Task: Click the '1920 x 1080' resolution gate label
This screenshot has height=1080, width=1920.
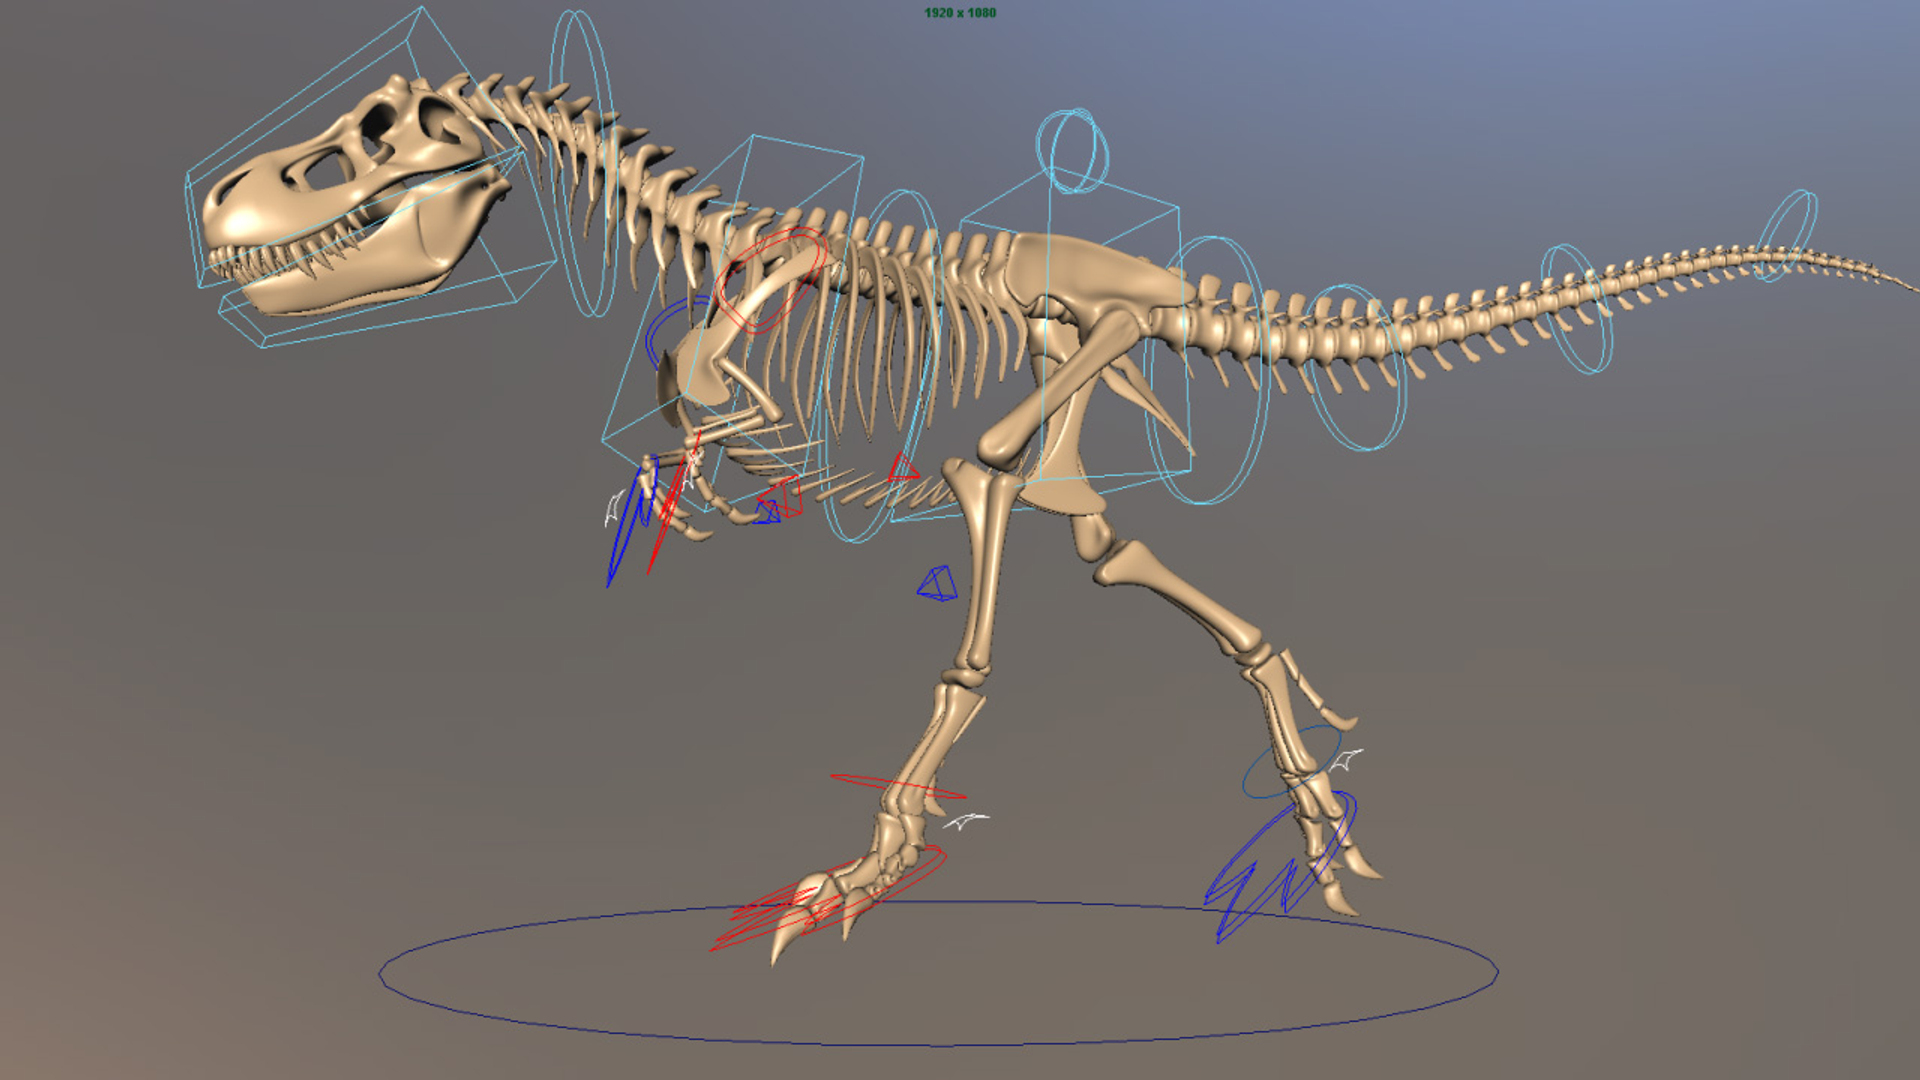Action: [x=960, y=13]
